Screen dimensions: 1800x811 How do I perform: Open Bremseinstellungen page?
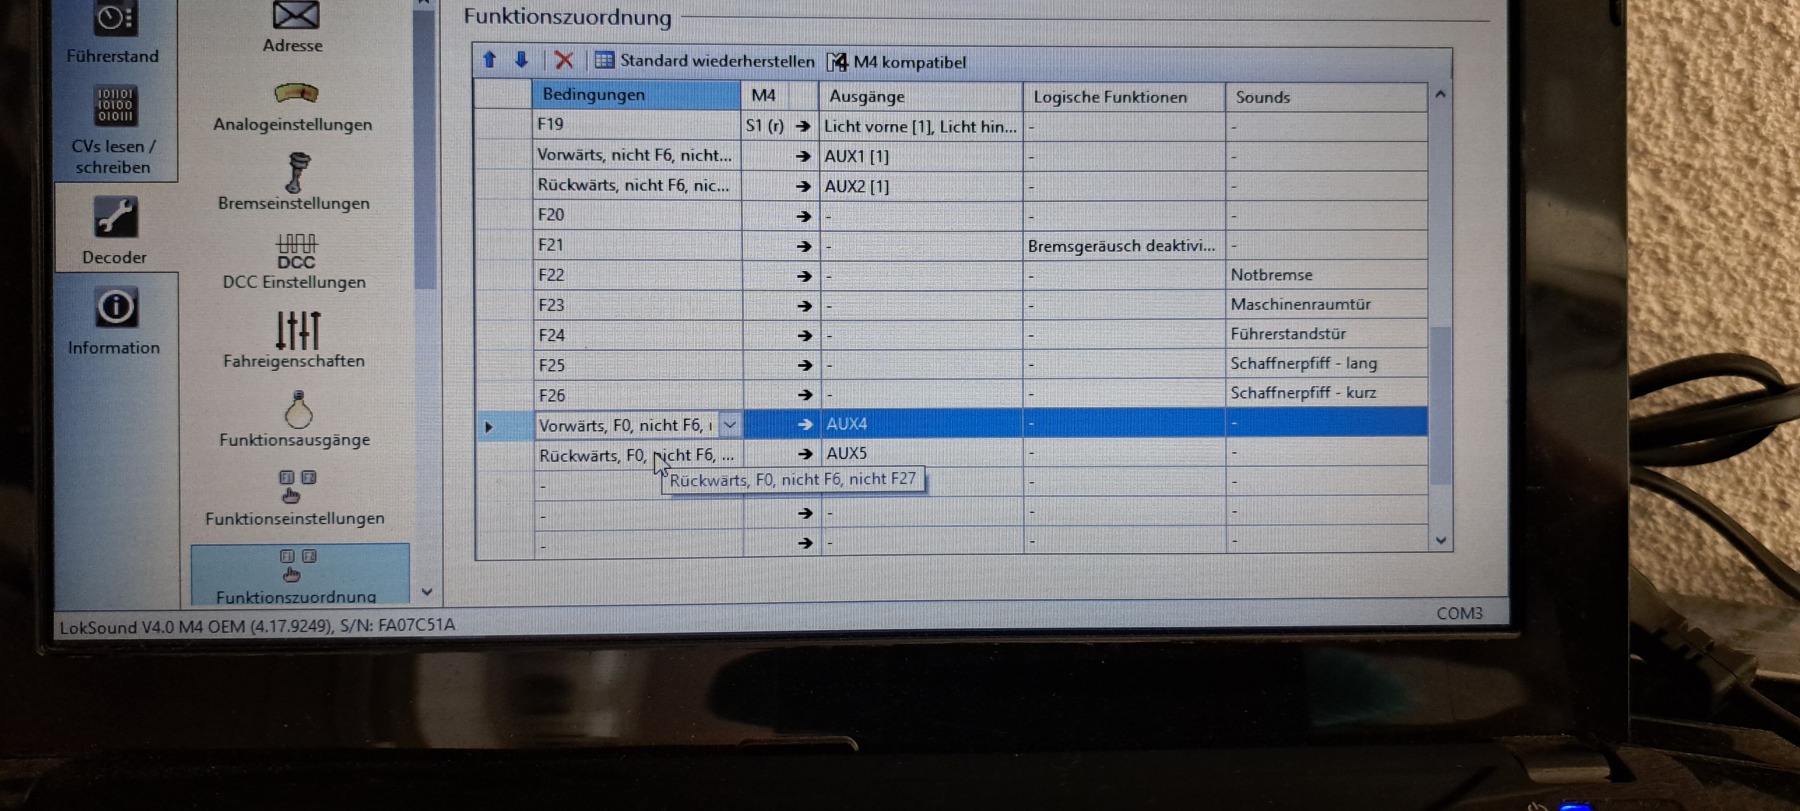(294, 182)
